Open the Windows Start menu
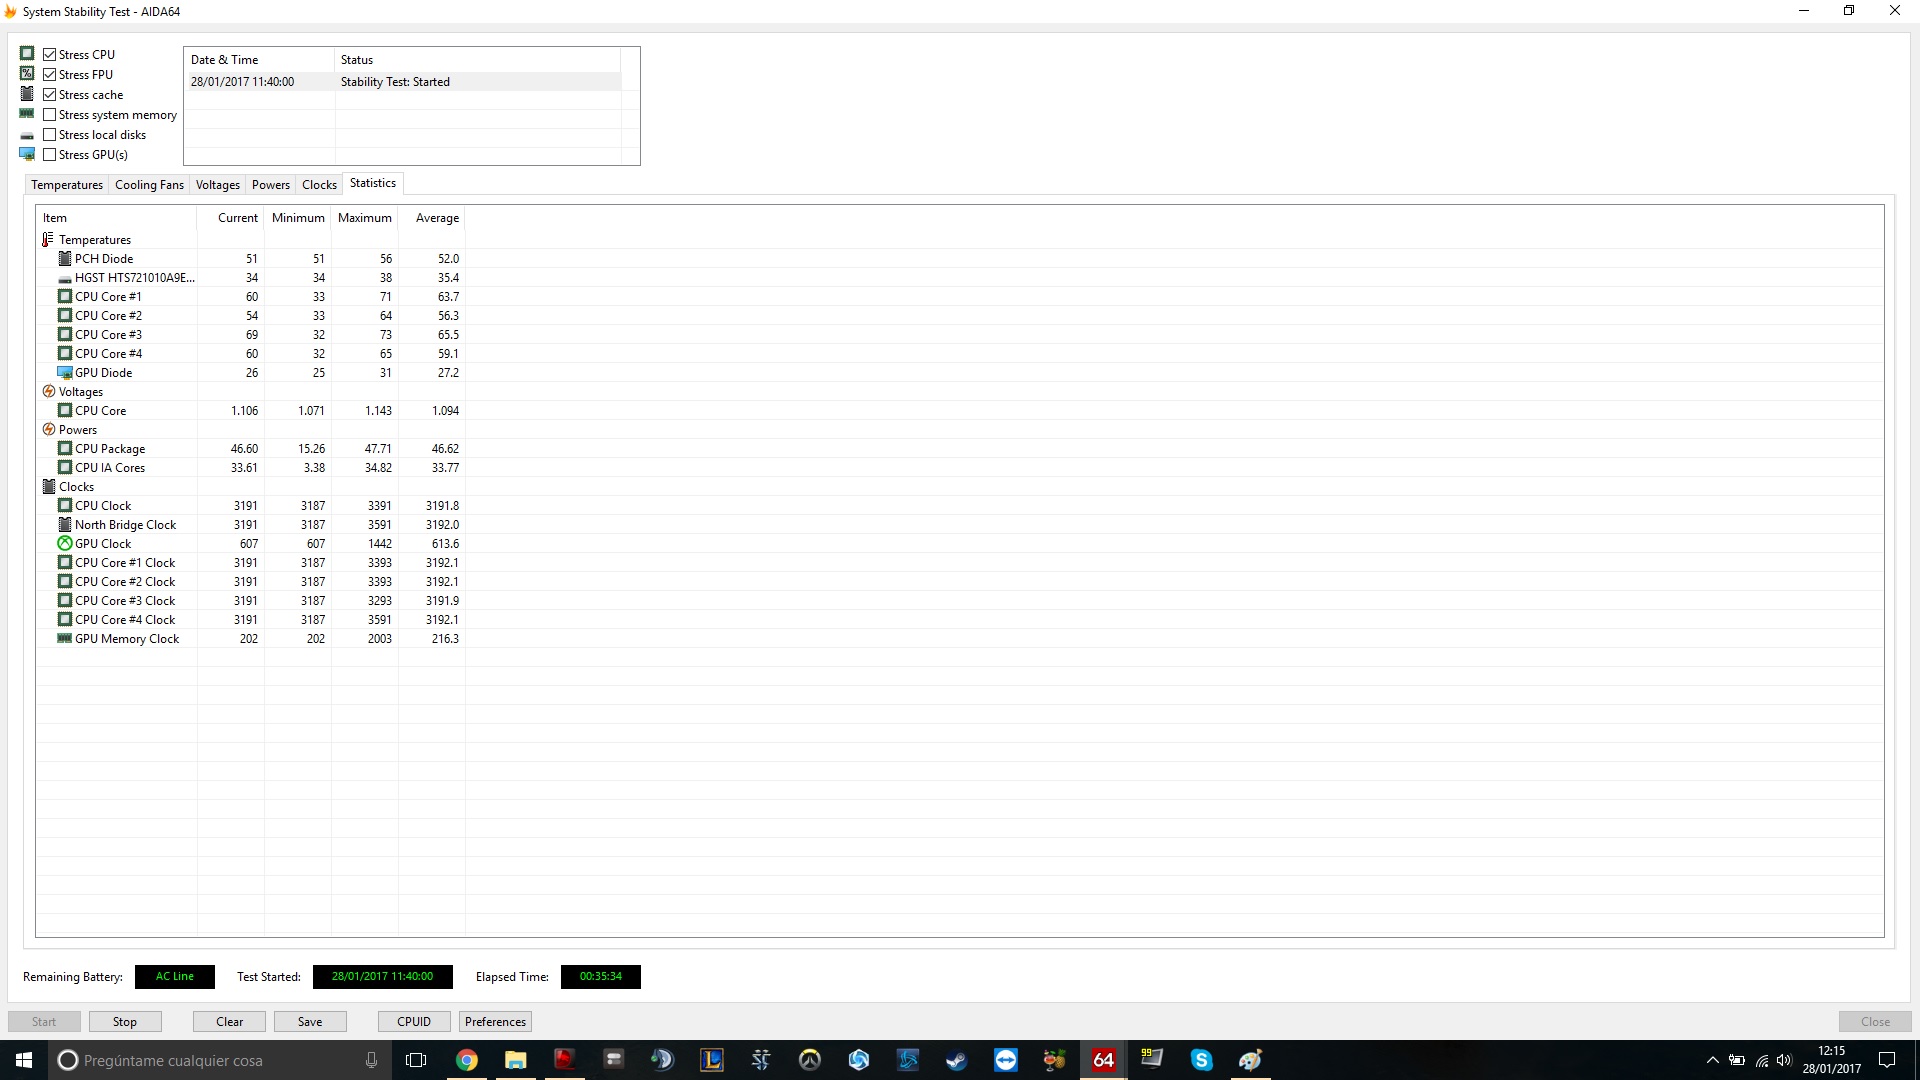 [x=24, y=1060]
